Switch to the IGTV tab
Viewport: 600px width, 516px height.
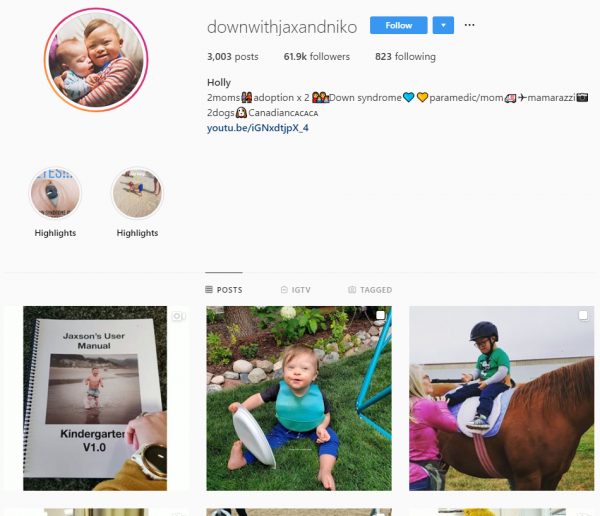(295, 290)
